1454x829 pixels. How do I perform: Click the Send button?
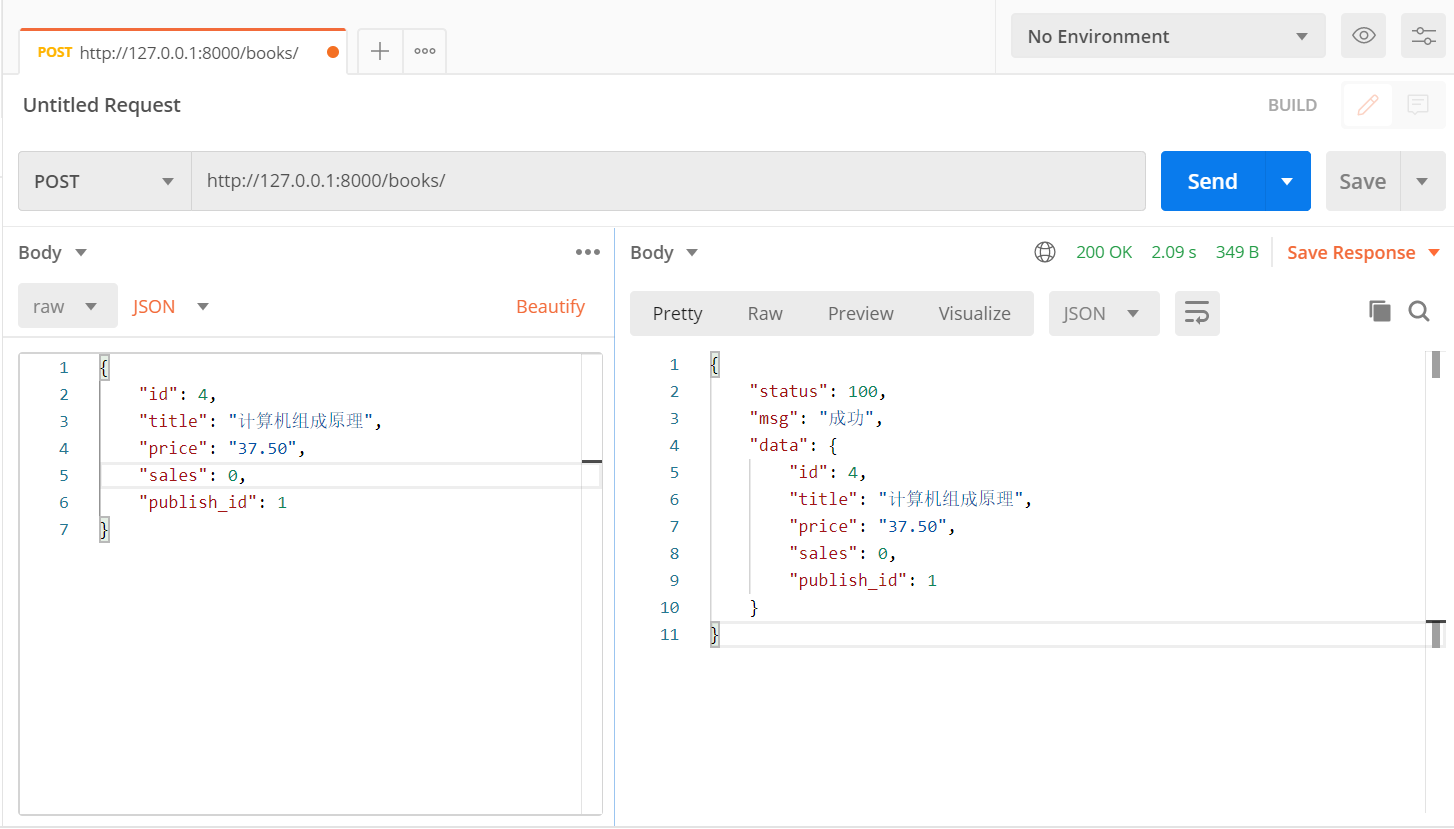tap(1213, 181)
